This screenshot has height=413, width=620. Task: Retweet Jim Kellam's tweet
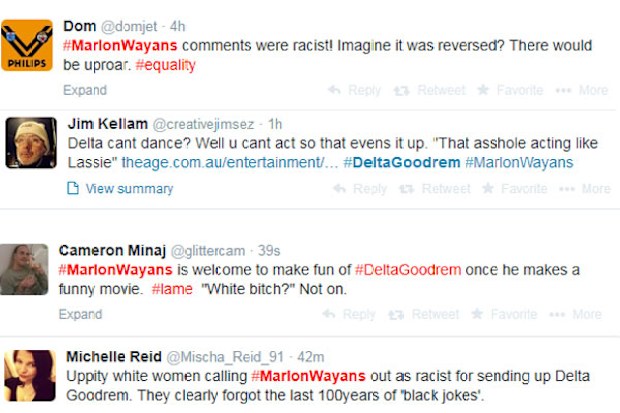click(x=435, y=189)
